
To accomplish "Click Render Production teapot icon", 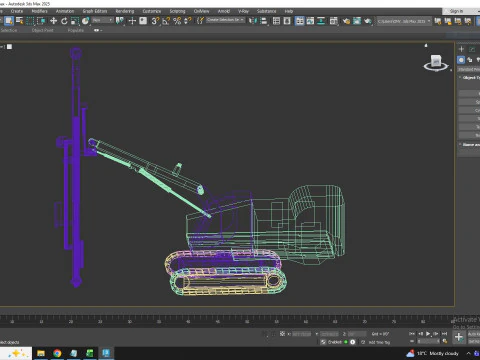I will [368, 21].
